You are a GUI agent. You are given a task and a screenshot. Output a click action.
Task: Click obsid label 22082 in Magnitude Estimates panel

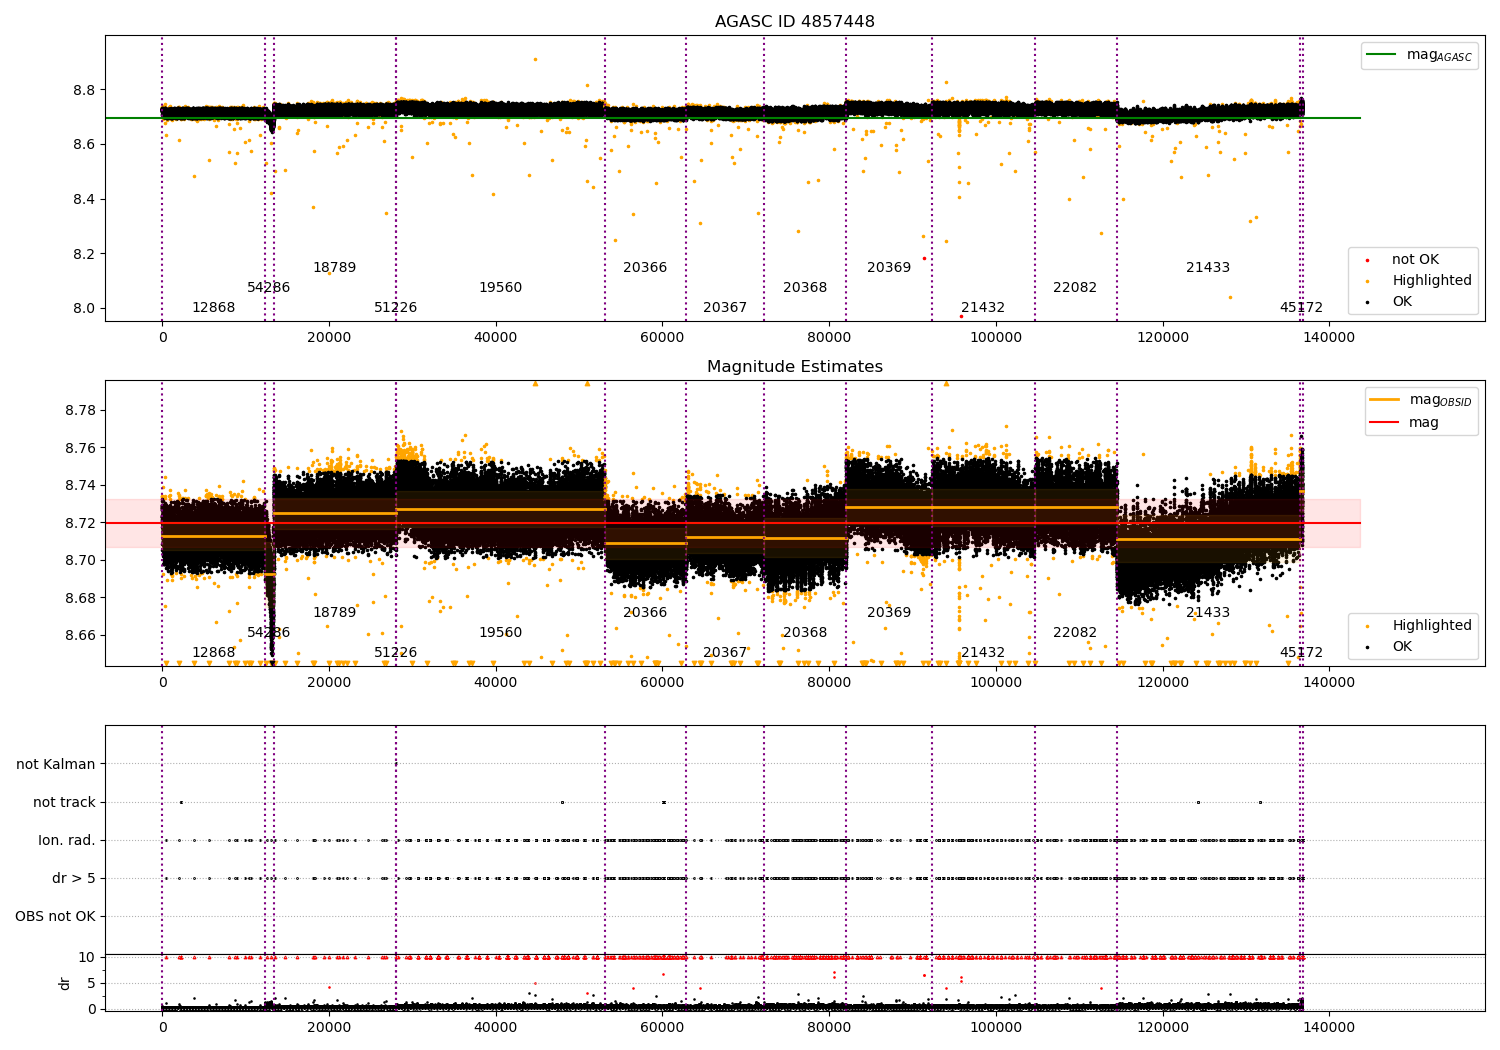[1075, 633]
